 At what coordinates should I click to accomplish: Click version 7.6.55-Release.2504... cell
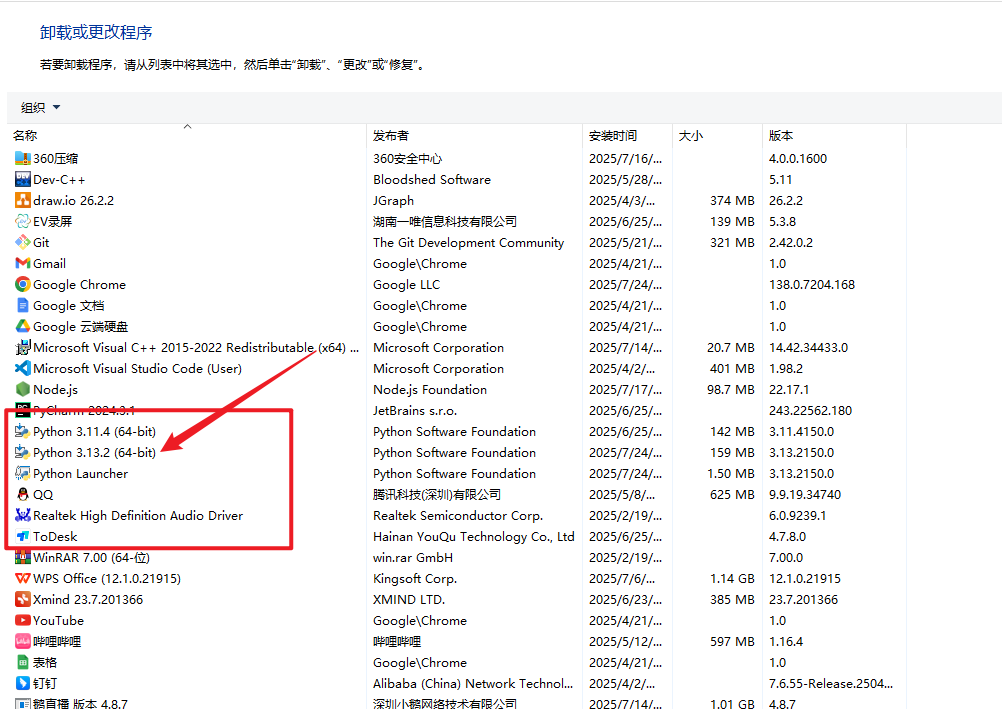(831, 683)
